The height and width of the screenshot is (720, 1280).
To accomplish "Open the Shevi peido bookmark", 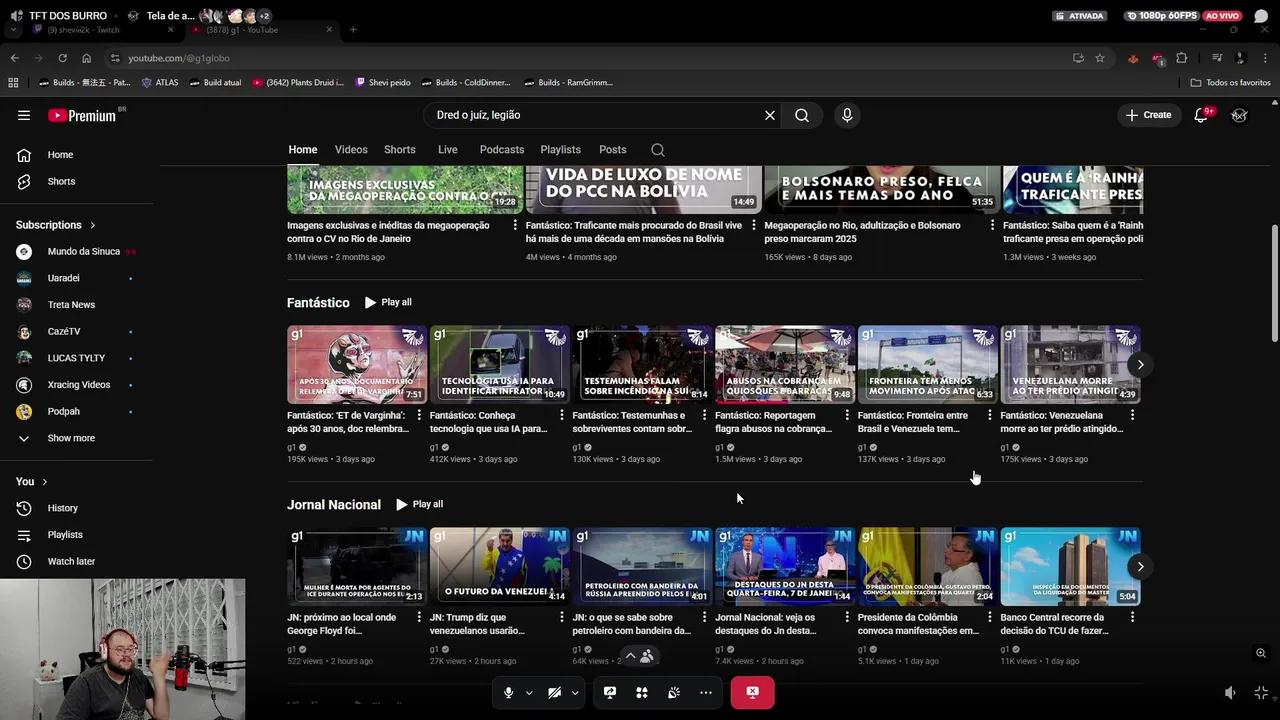I will (x=383, y=82).
